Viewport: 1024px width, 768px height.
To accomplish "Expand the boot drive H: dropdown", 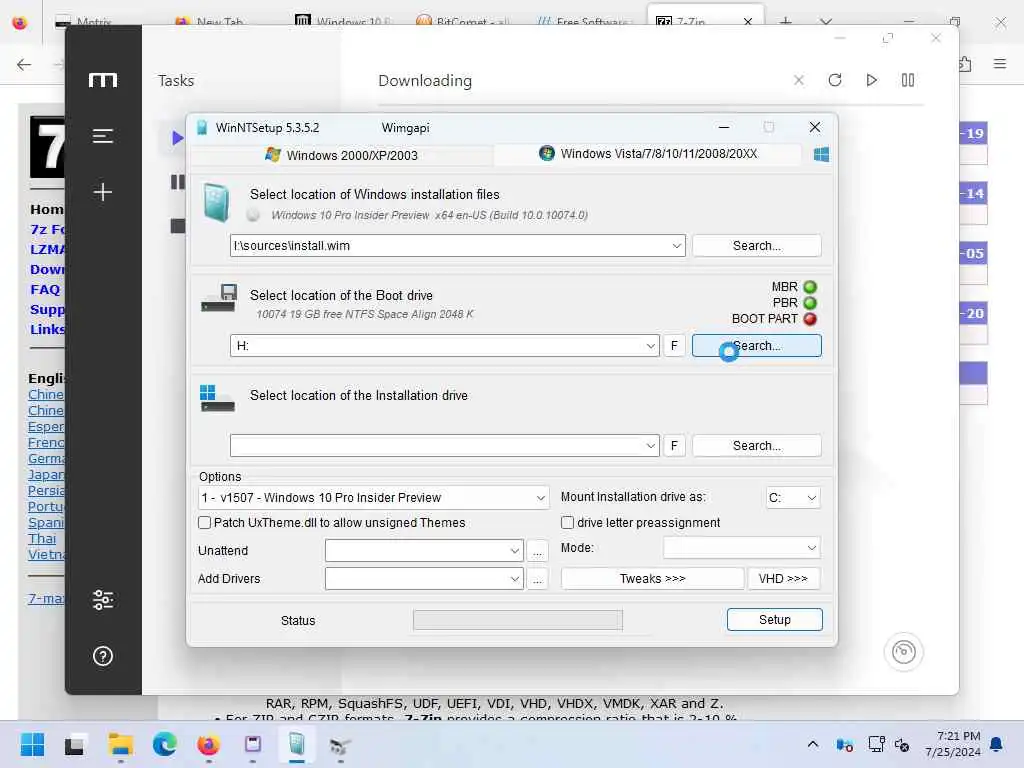I will pos(650,345).
